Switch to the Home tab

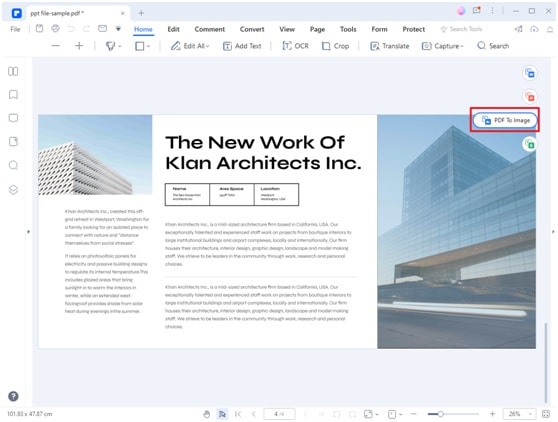click(x=143, y=29)
